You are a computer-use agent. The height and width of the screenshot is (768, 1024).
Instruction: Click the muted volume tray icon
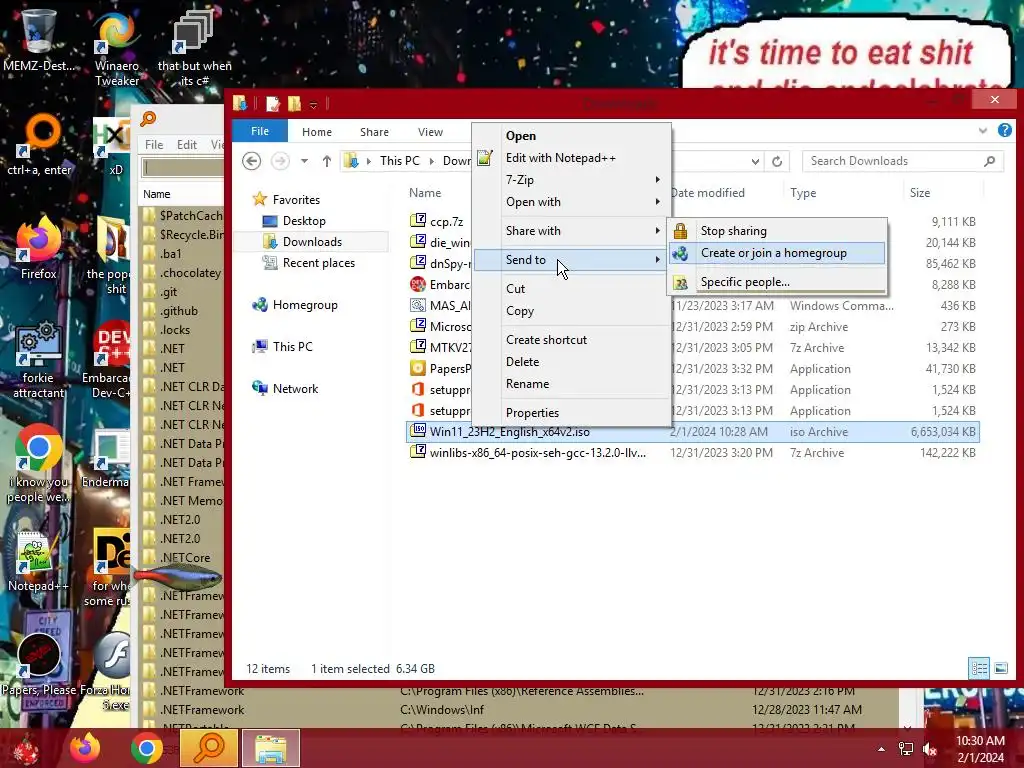(x=930, y=749)
